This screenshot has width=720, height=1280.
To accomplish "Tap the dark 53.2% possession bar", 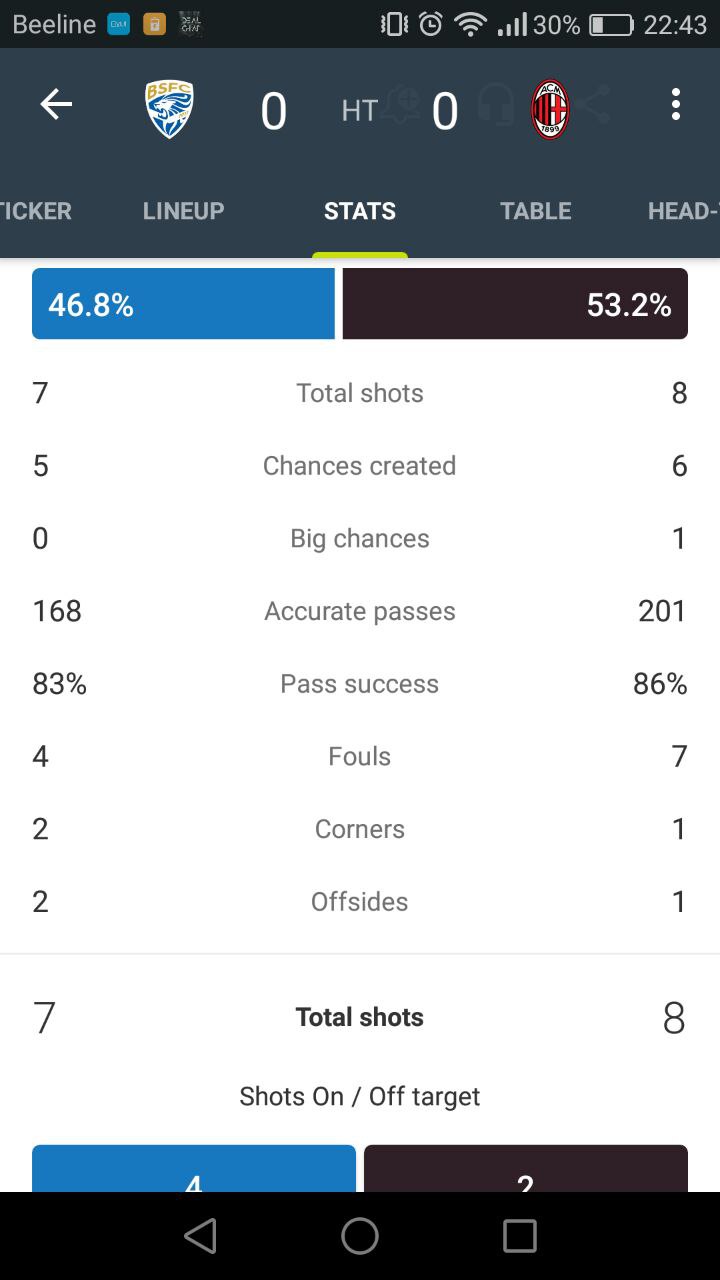I will [x=515, y=304].
